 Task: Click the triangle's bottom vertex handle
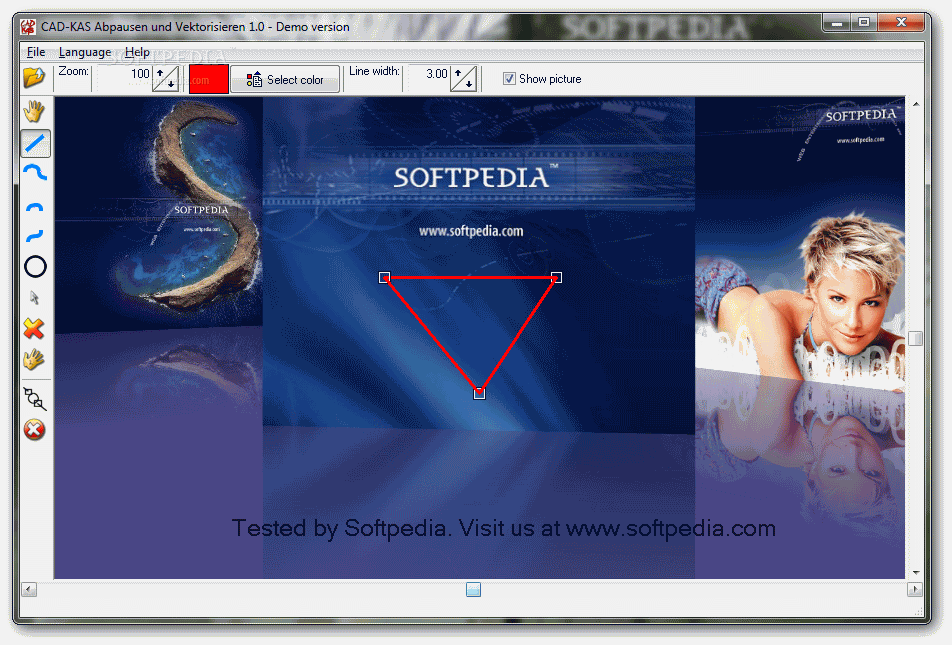(x=479, y=394)
